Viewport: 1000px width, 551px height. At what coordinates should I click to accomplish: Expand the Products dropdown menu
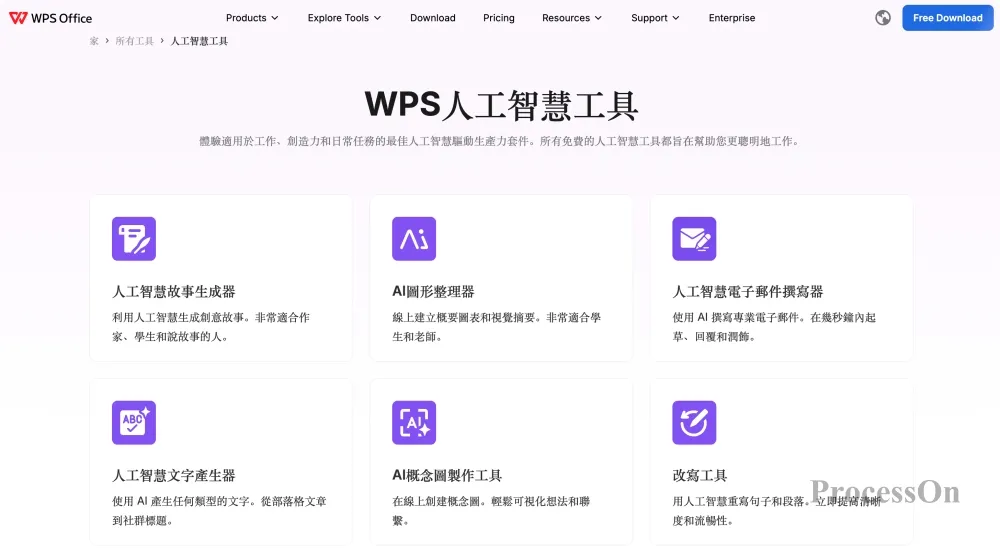tap(252, 18)
